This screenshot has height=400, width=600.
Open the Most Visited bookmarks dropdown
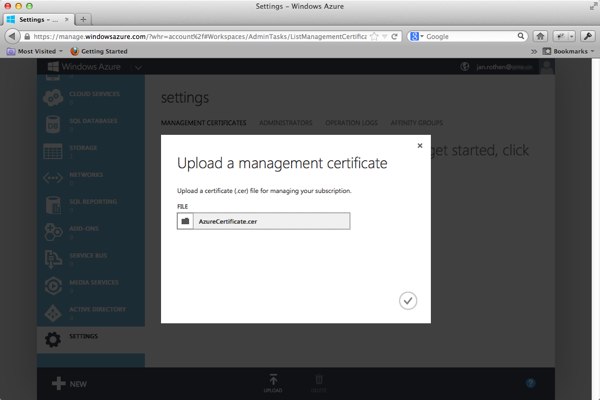(35, 50)
